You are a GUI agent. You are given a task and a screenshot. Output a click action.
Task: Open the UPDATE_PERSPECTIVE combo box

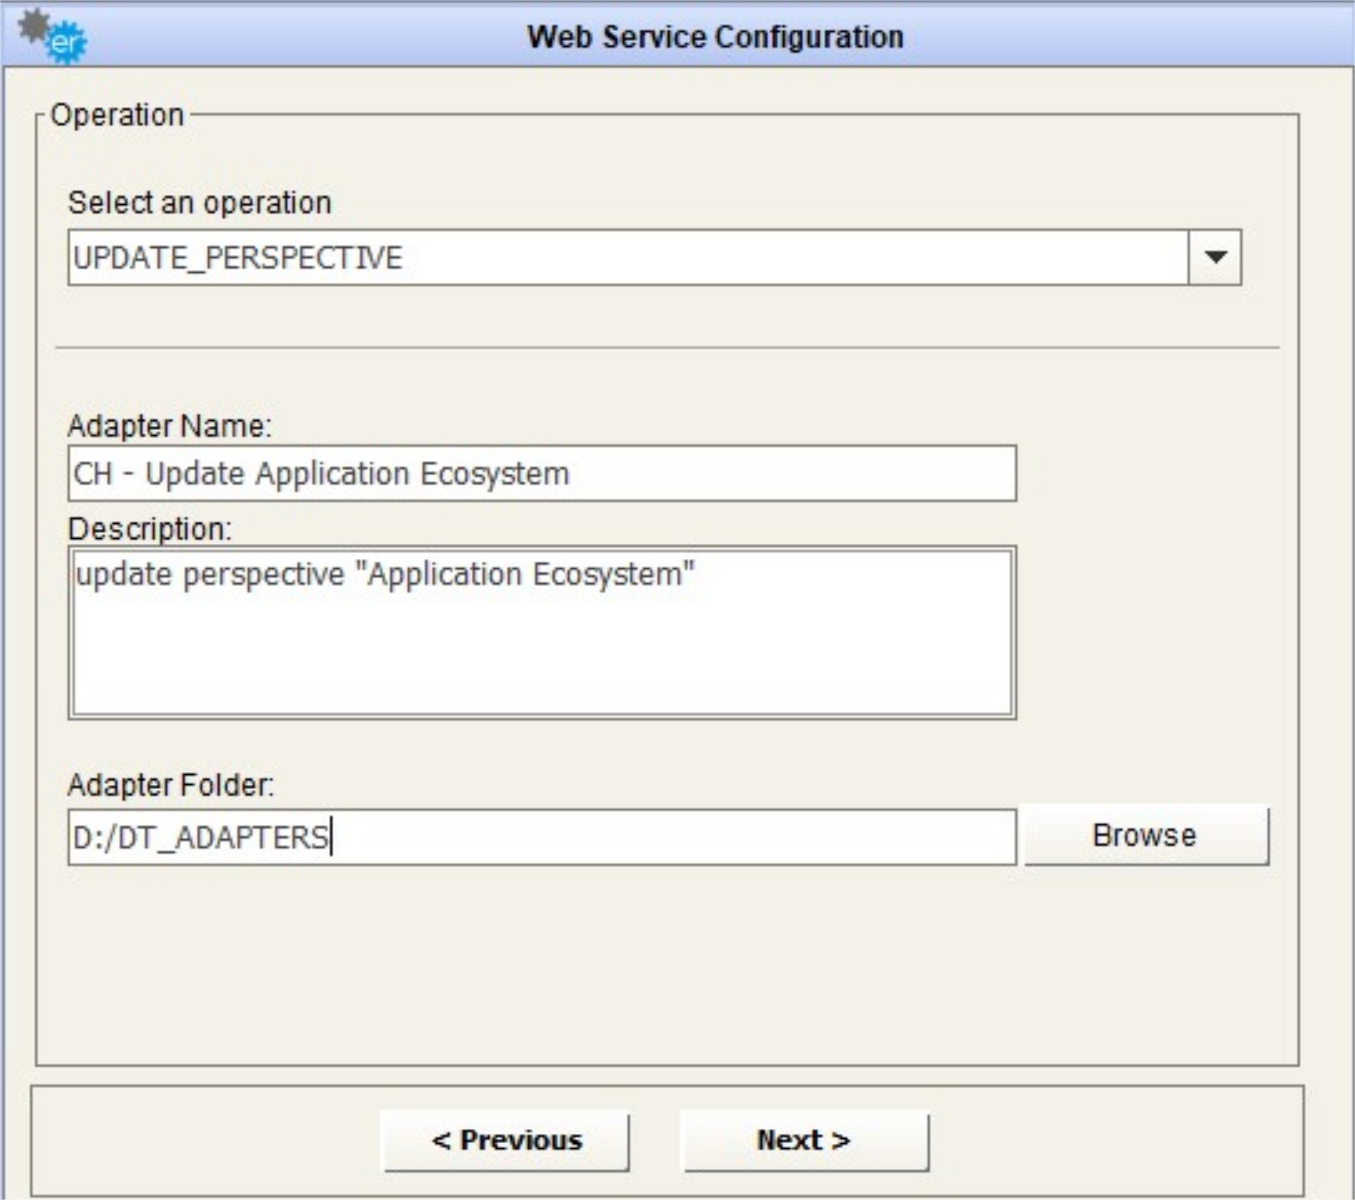(x=628, y=258)
